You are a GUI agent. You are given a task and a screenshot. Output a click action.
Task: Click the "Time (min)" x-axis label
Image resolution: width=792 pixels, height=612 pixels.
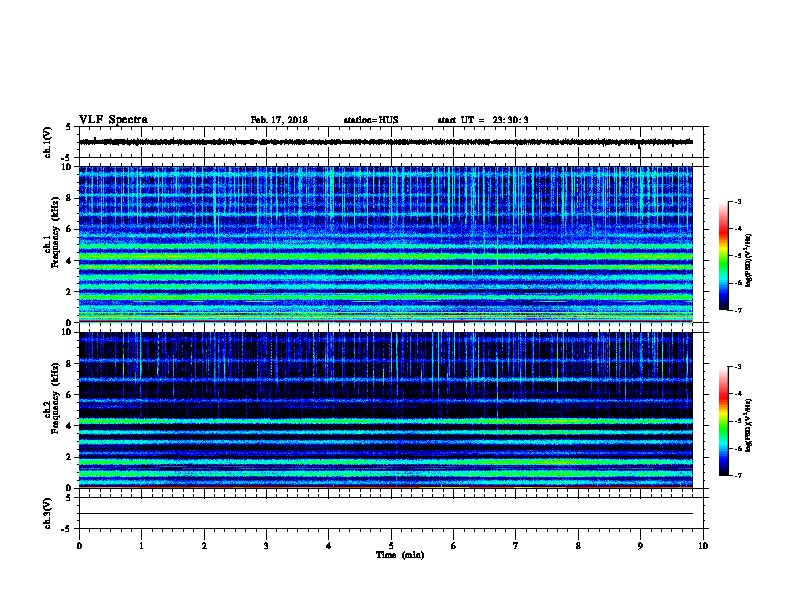[400, 555]
